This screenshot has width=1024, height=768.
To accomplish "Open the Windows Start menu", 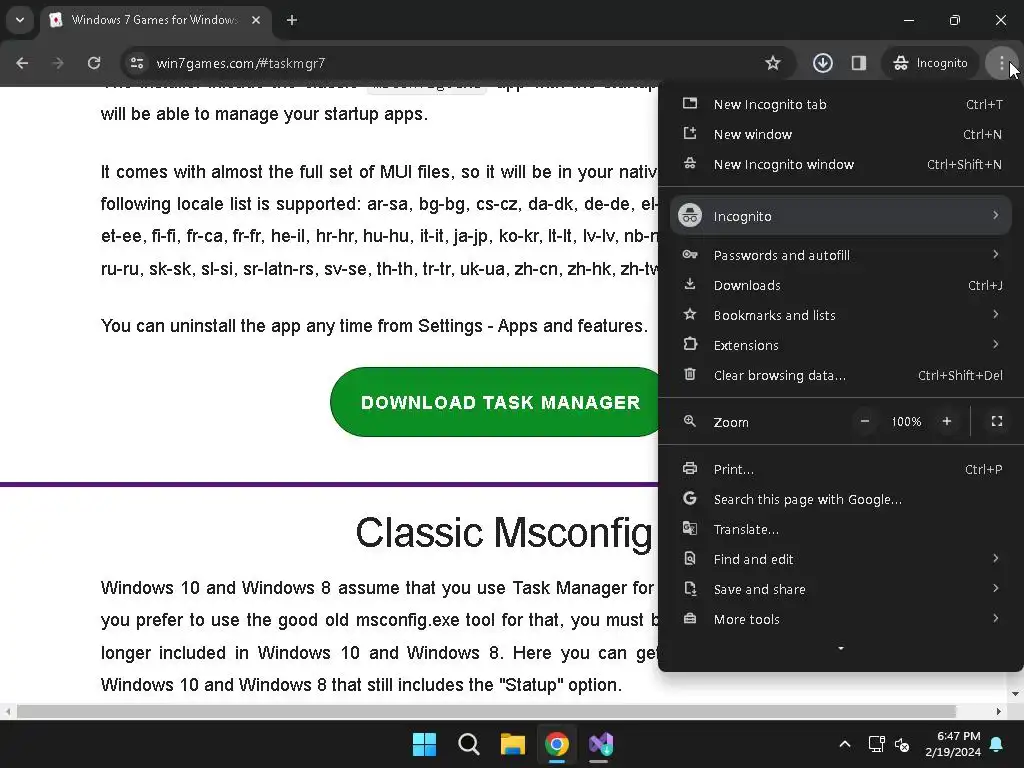I will [x=424, y=744].
